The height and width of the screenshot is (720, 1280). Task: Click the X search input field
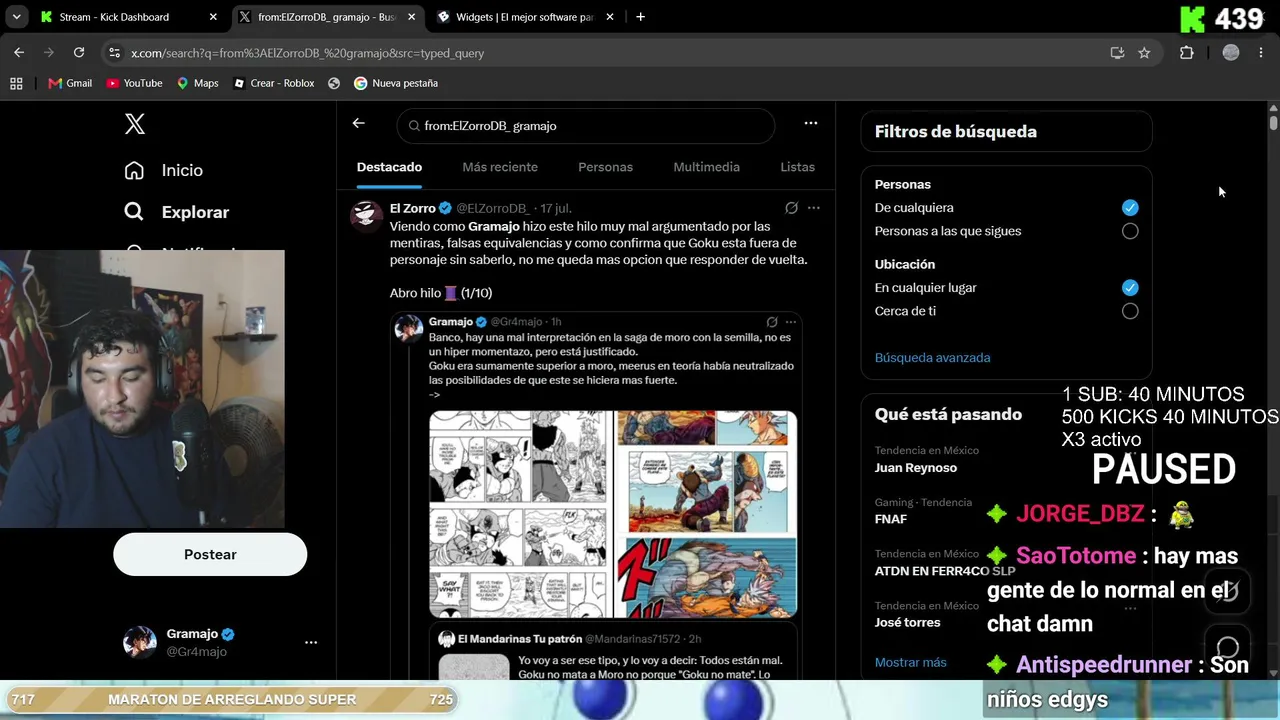pos(586,126)
